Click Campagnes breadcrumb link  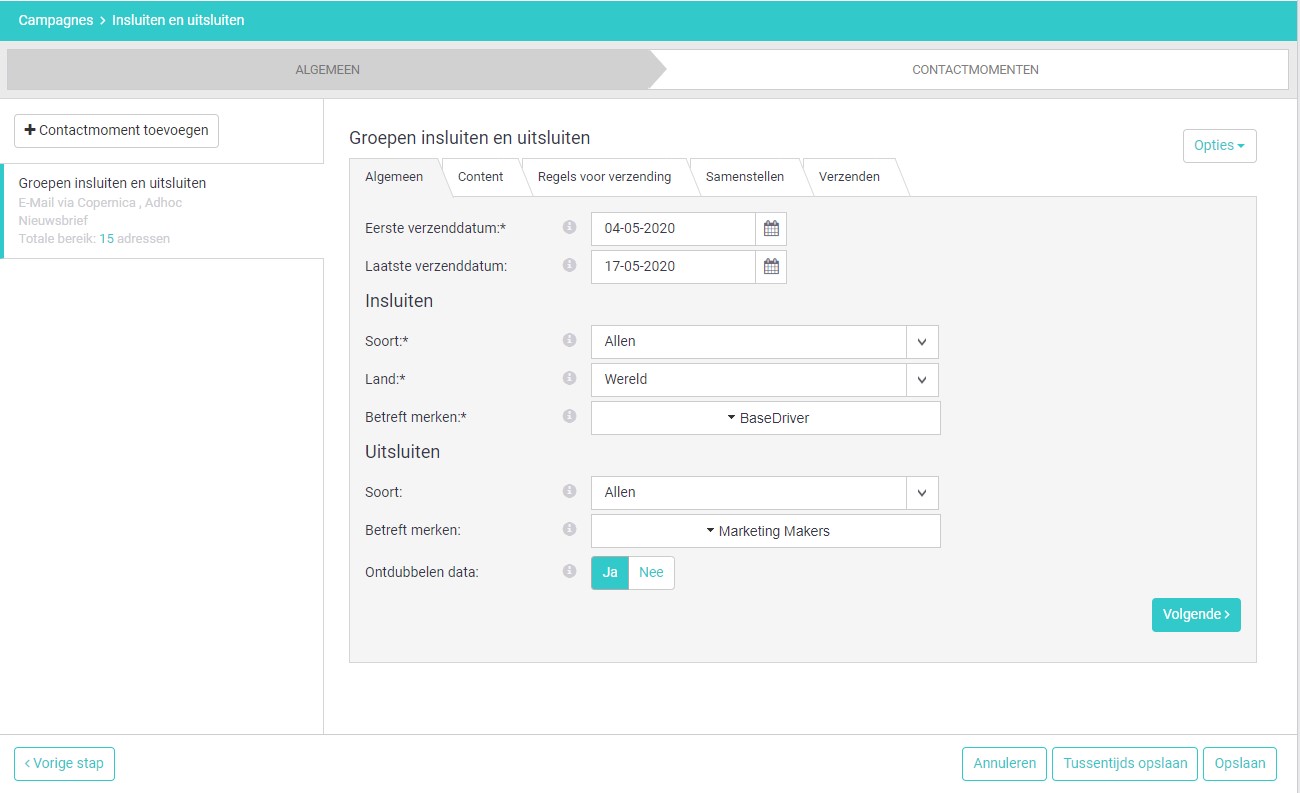(x=56, y=20)
